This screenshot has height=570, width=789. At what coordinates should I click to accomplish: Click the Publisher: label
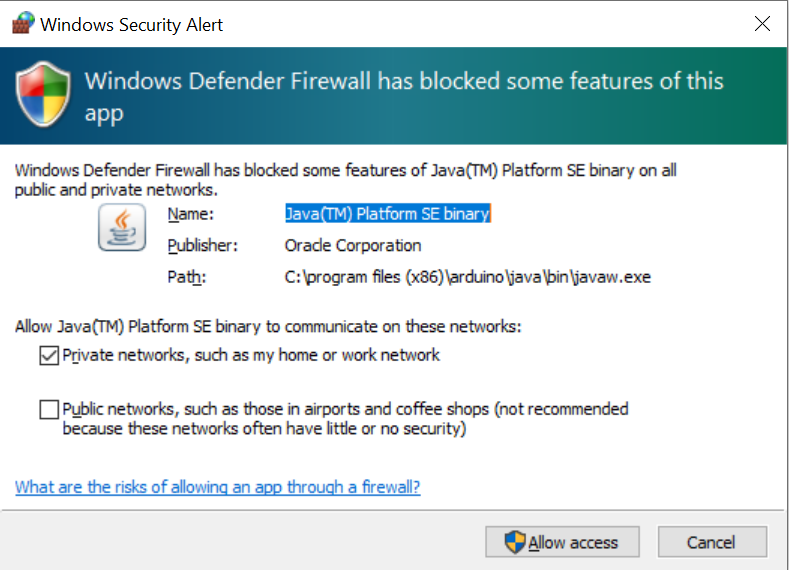(202, 246)
